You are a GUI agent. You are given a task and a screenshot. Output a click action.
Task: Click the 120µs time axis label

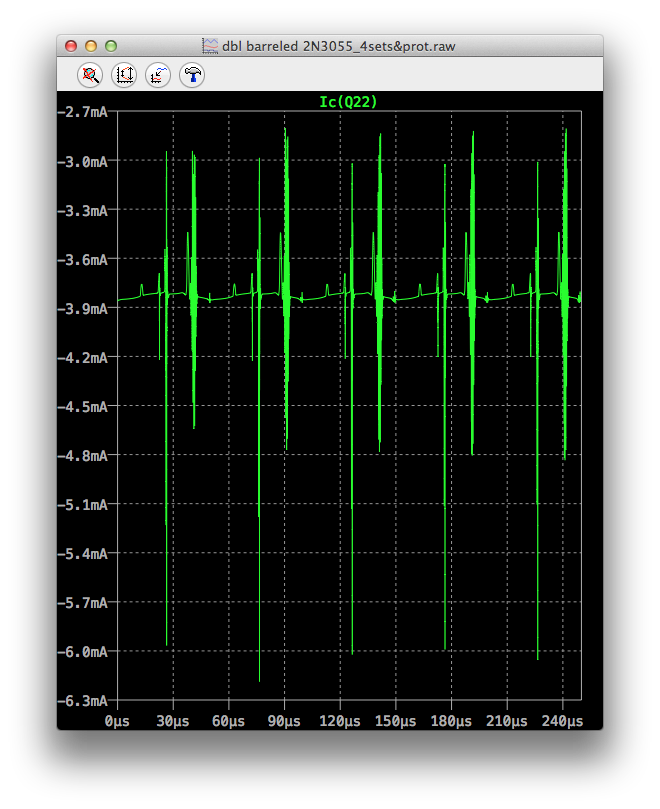(x=340, y=721)
